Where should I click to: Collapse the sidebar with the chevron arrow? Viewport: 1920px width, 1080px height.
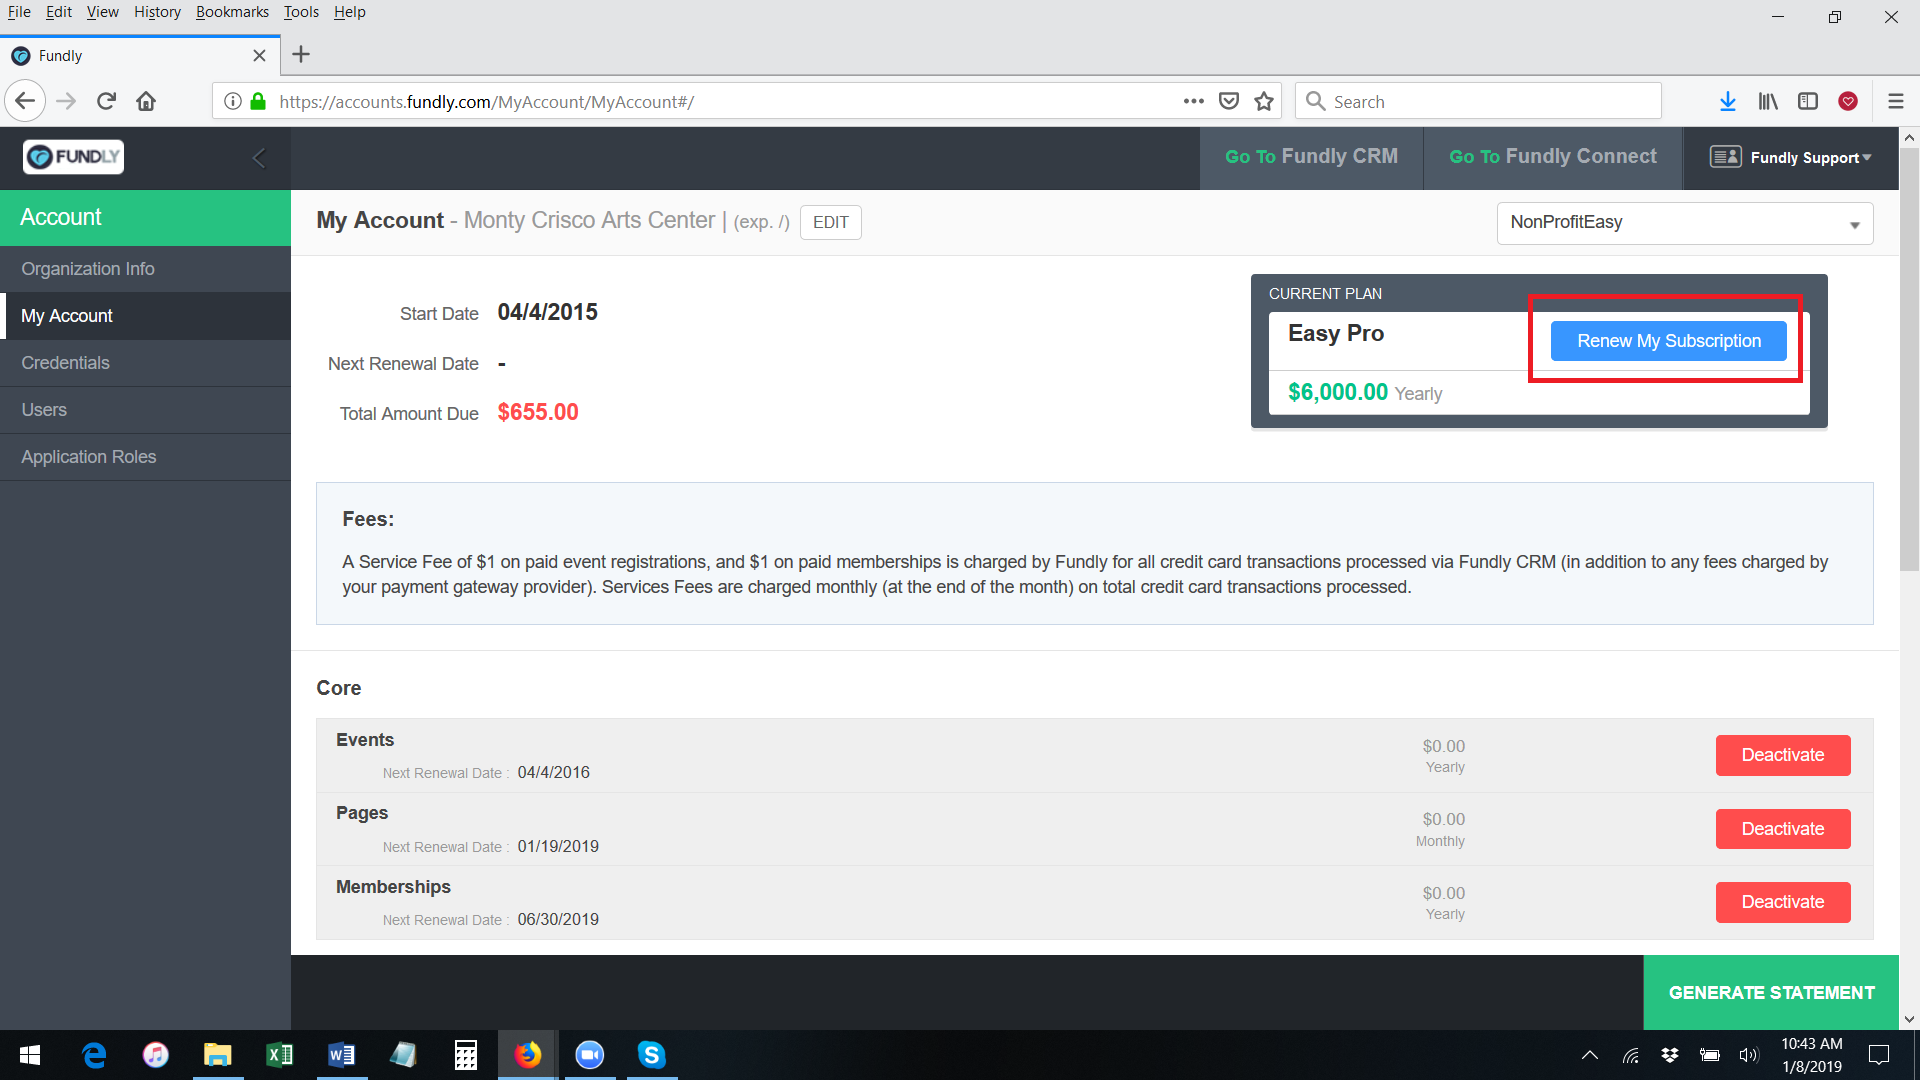259,158
